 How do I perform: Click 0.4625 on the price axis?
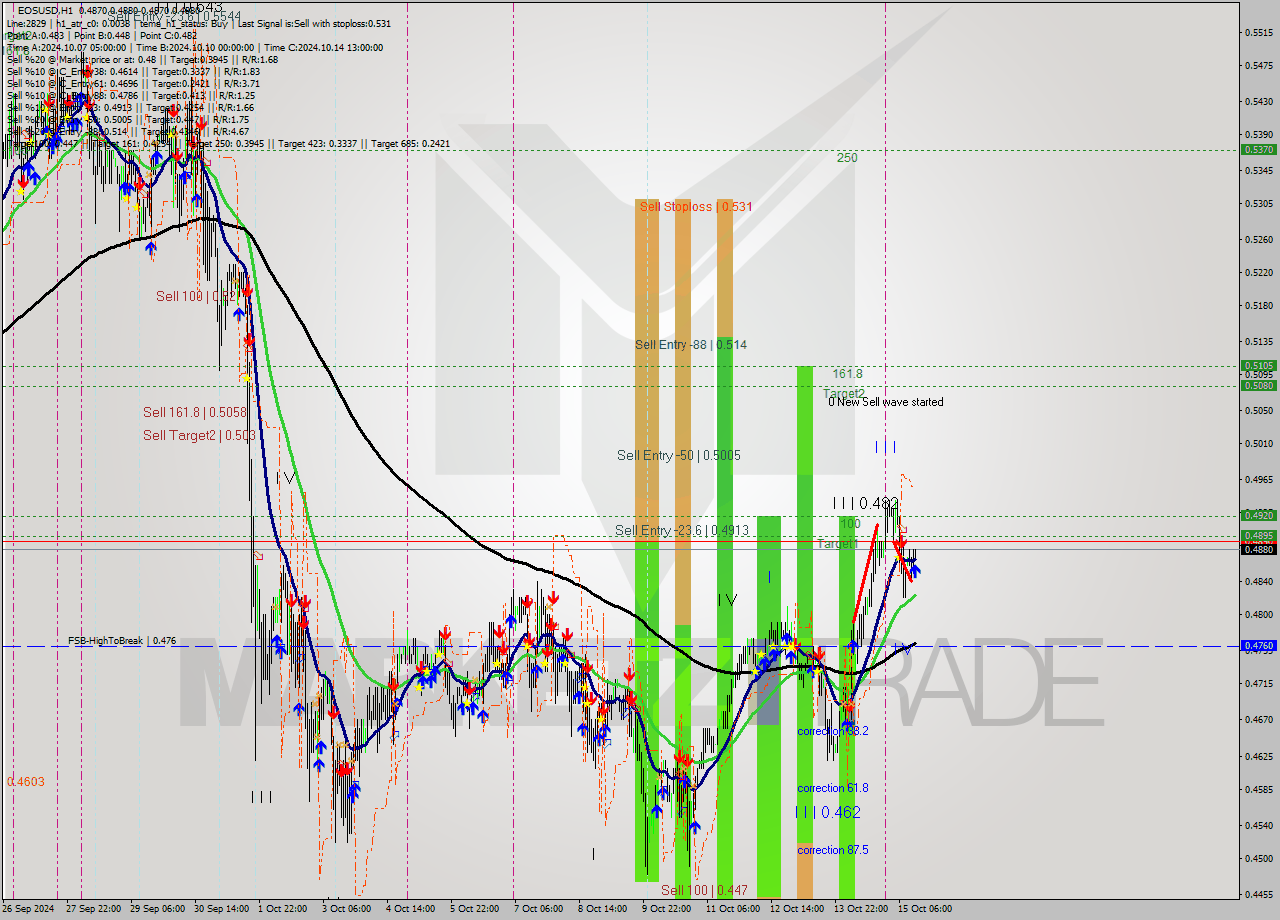point(1258,756)
